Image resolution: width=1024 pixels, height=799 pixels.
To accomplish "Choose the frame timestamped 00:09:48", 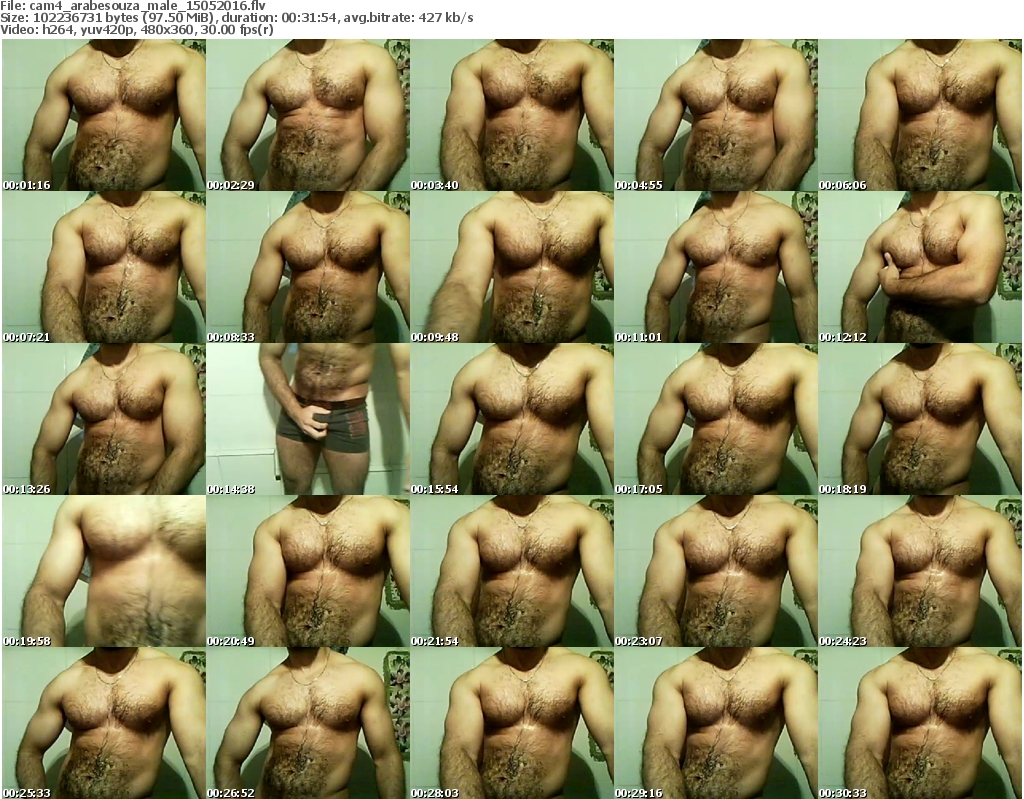I will pos(512,267).
